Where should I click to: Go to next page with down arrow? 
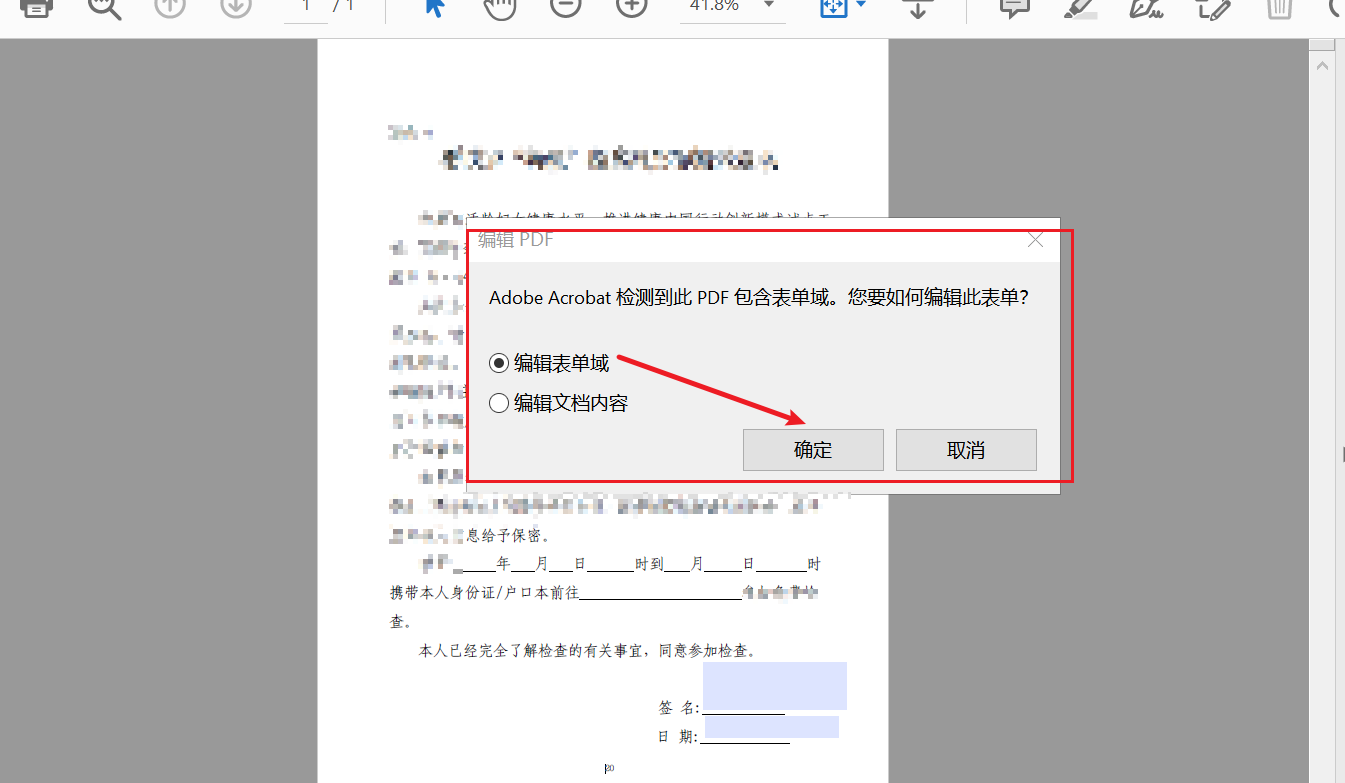coord(235,7)
